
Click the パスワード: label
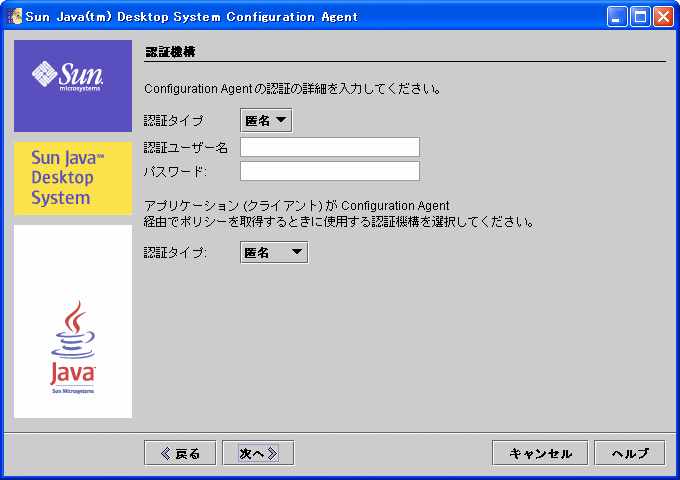(175, 172)
